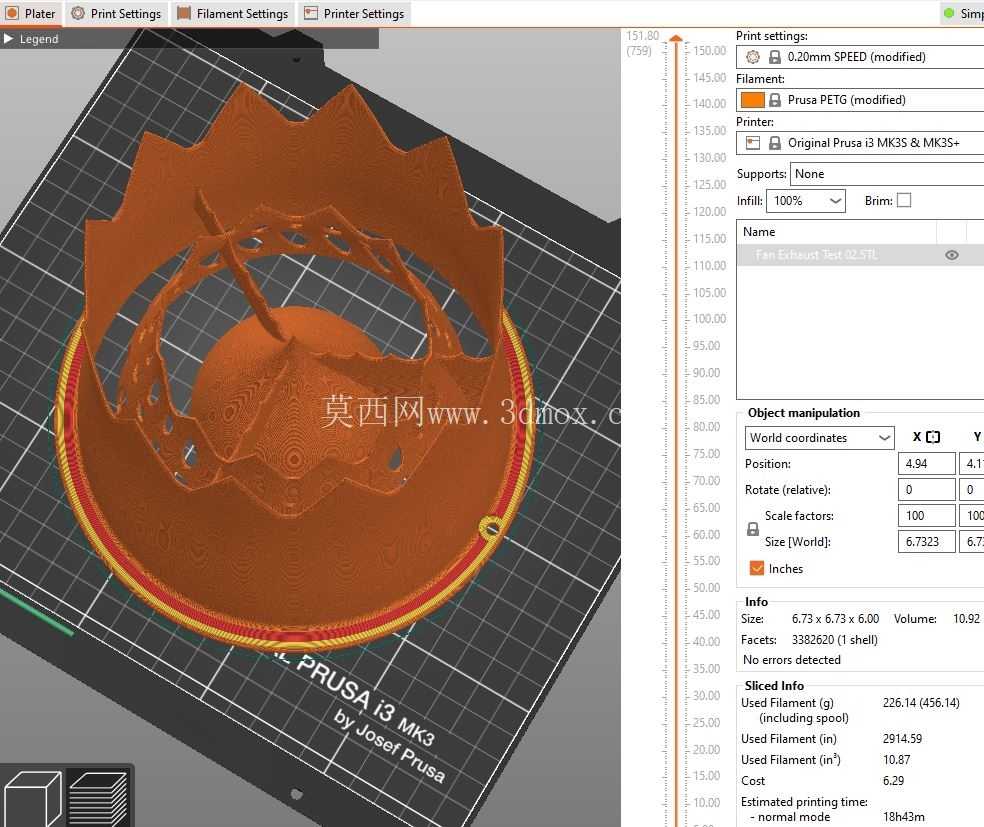
Task: Open the Infill 100% dropdown
Action: (x=806, y=201)
